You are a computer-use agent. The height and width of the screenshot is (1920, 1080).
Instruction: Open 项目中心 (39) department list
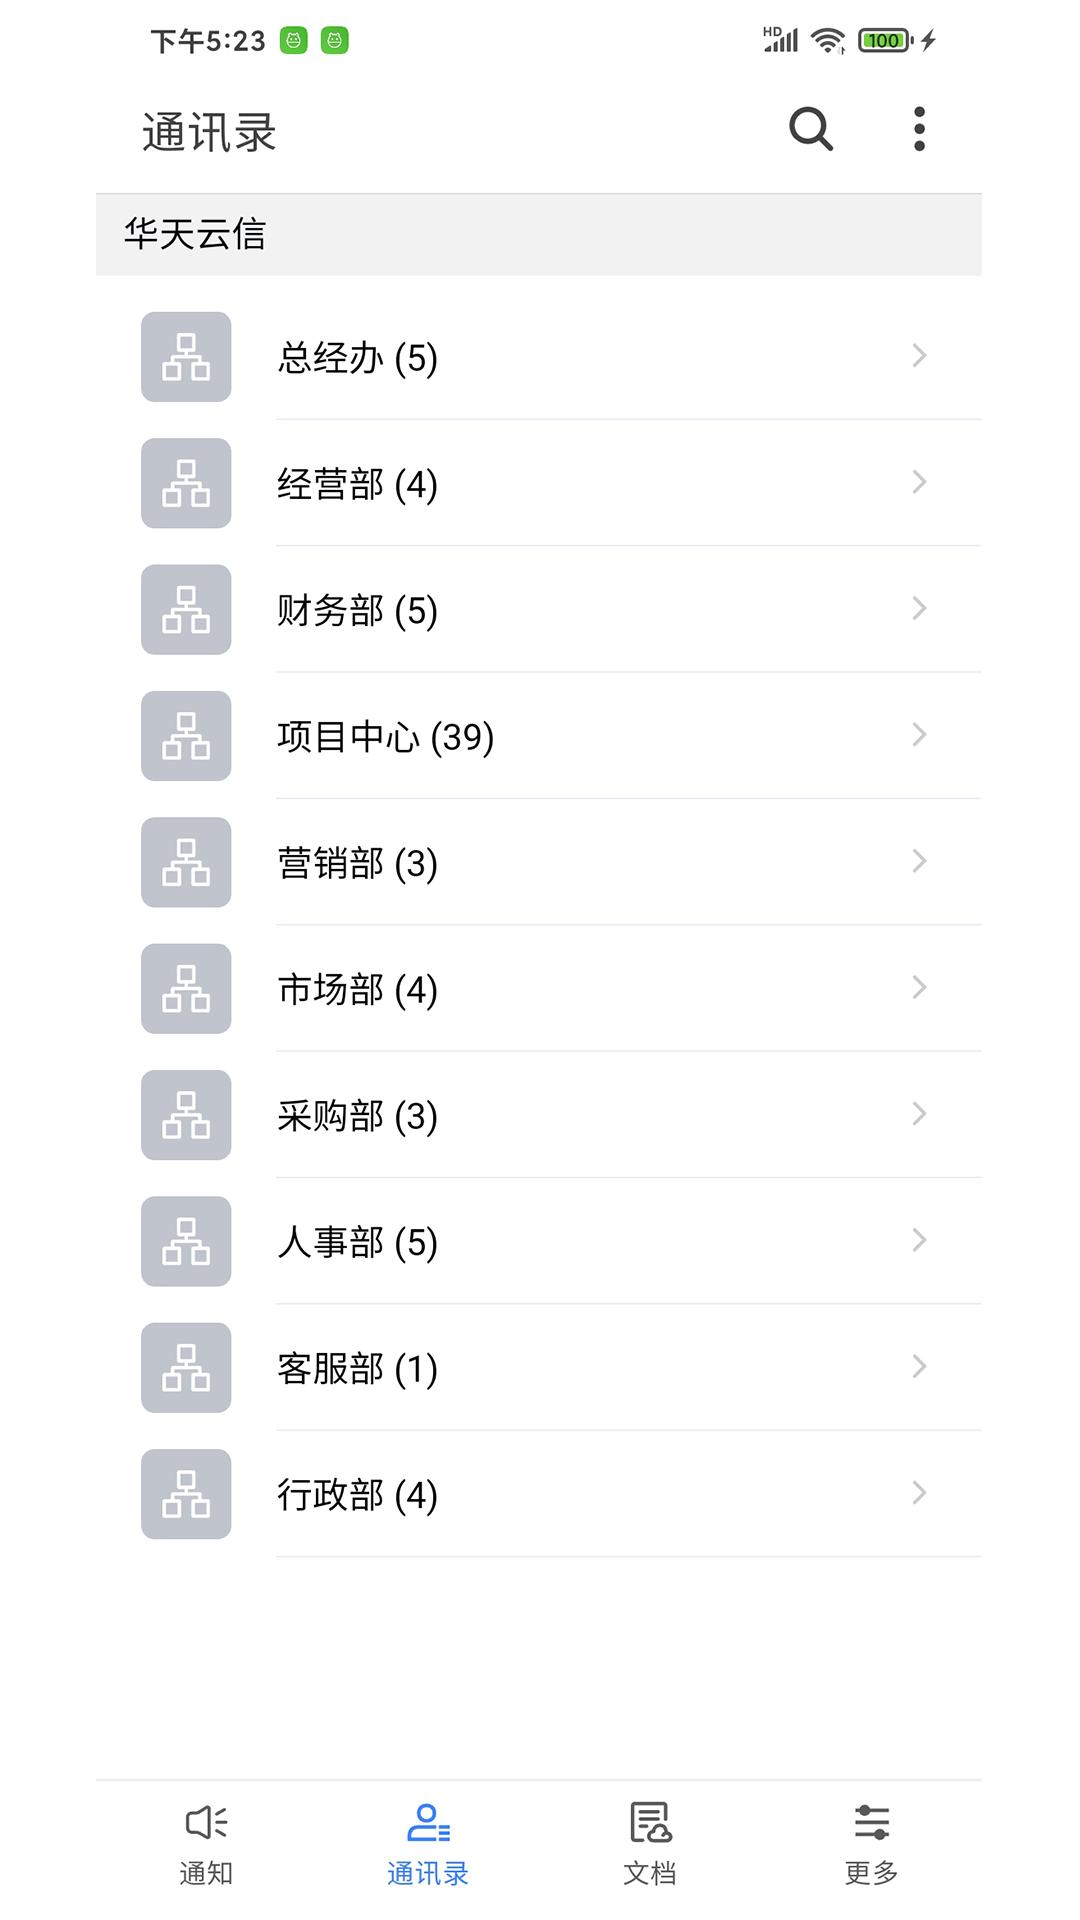[385, 737]
